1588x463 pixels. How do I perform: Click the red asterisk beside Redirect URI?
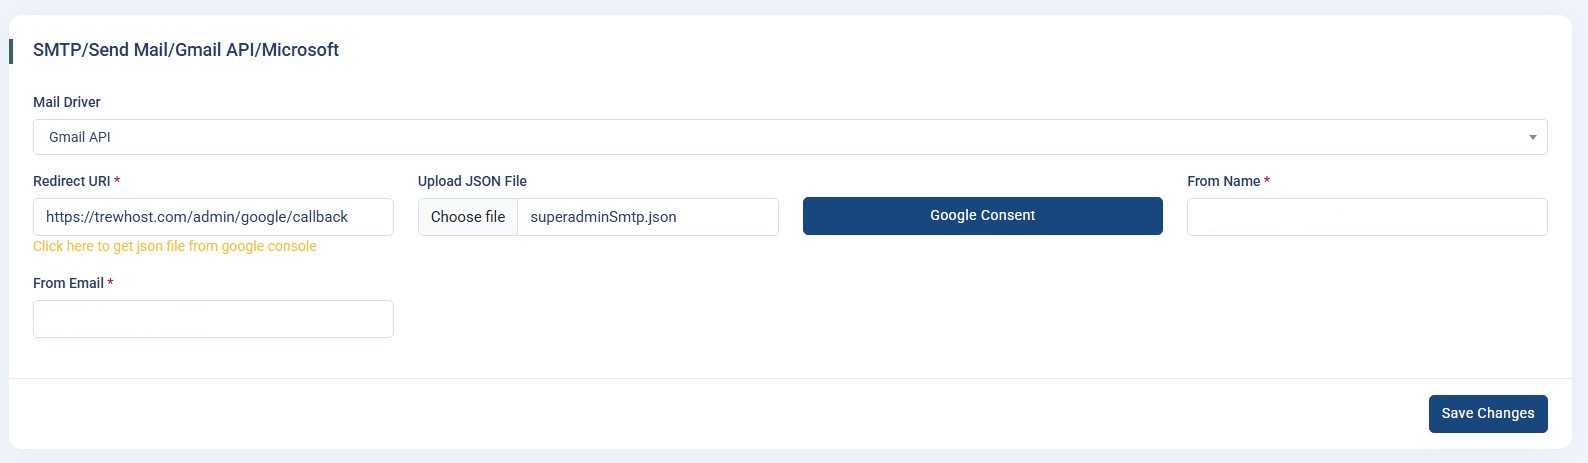coord(117,181)
